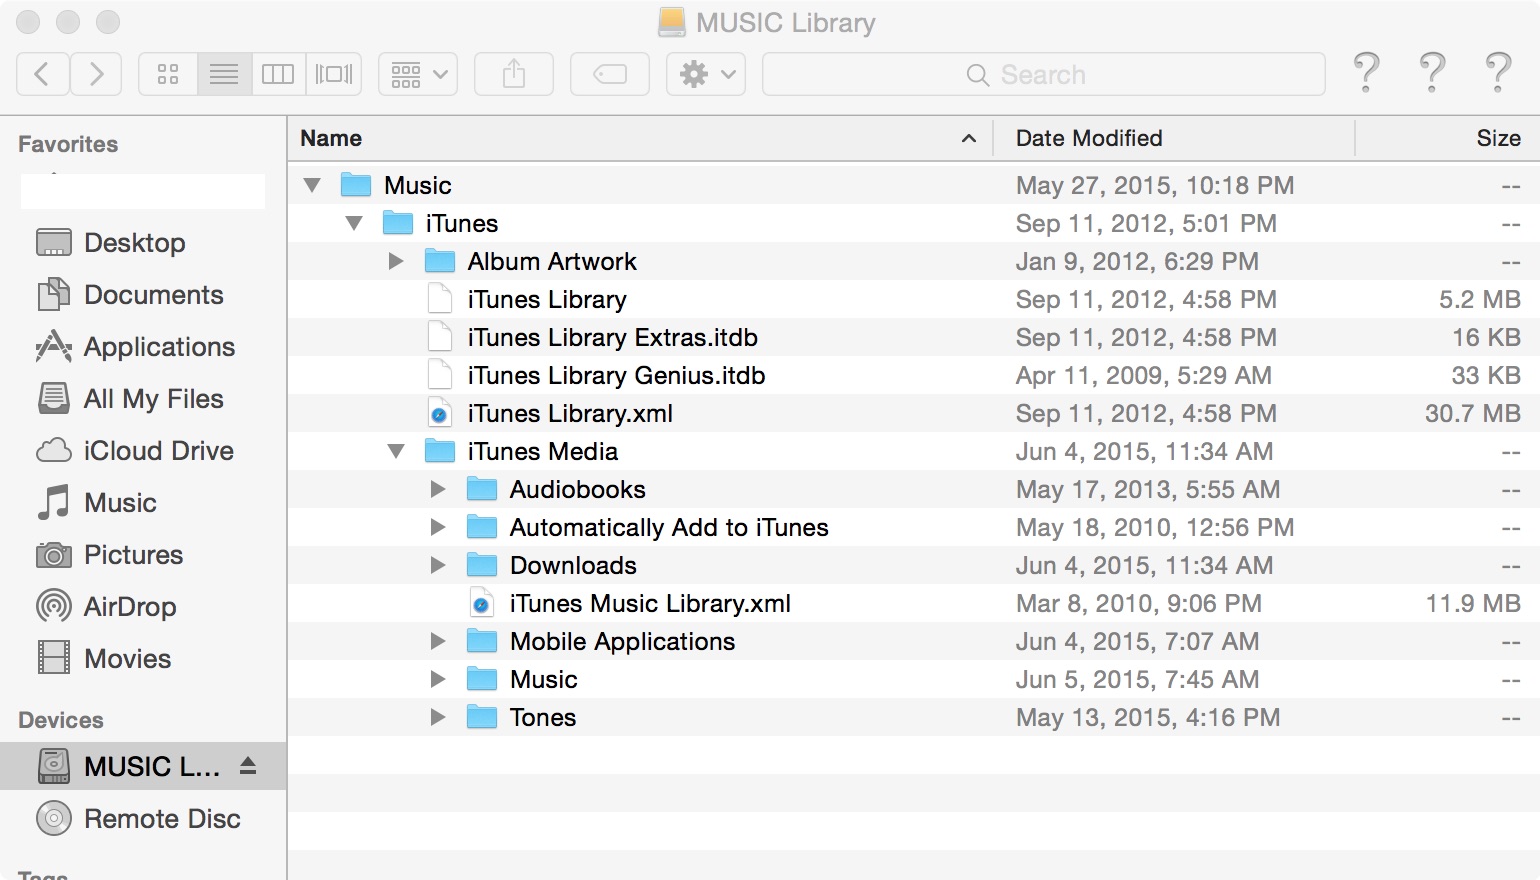Switch to Cover Flow view

(x=334, y=74)
